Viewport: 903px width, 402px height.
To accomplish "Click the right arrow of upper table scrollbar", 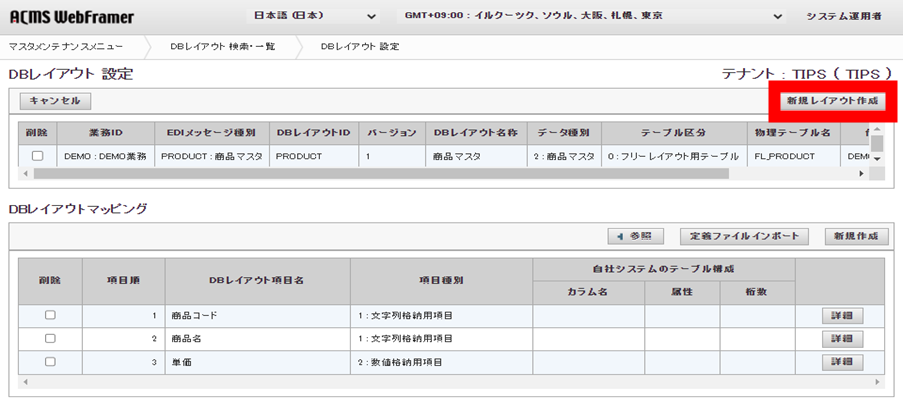I will 862,174.
